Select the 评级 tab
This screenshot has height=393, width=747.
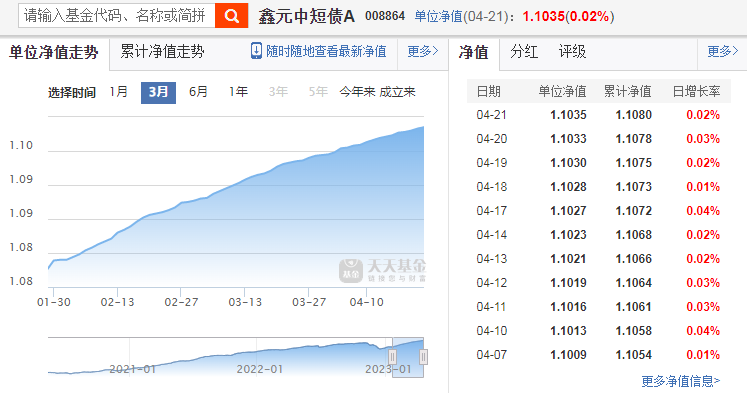572,51
